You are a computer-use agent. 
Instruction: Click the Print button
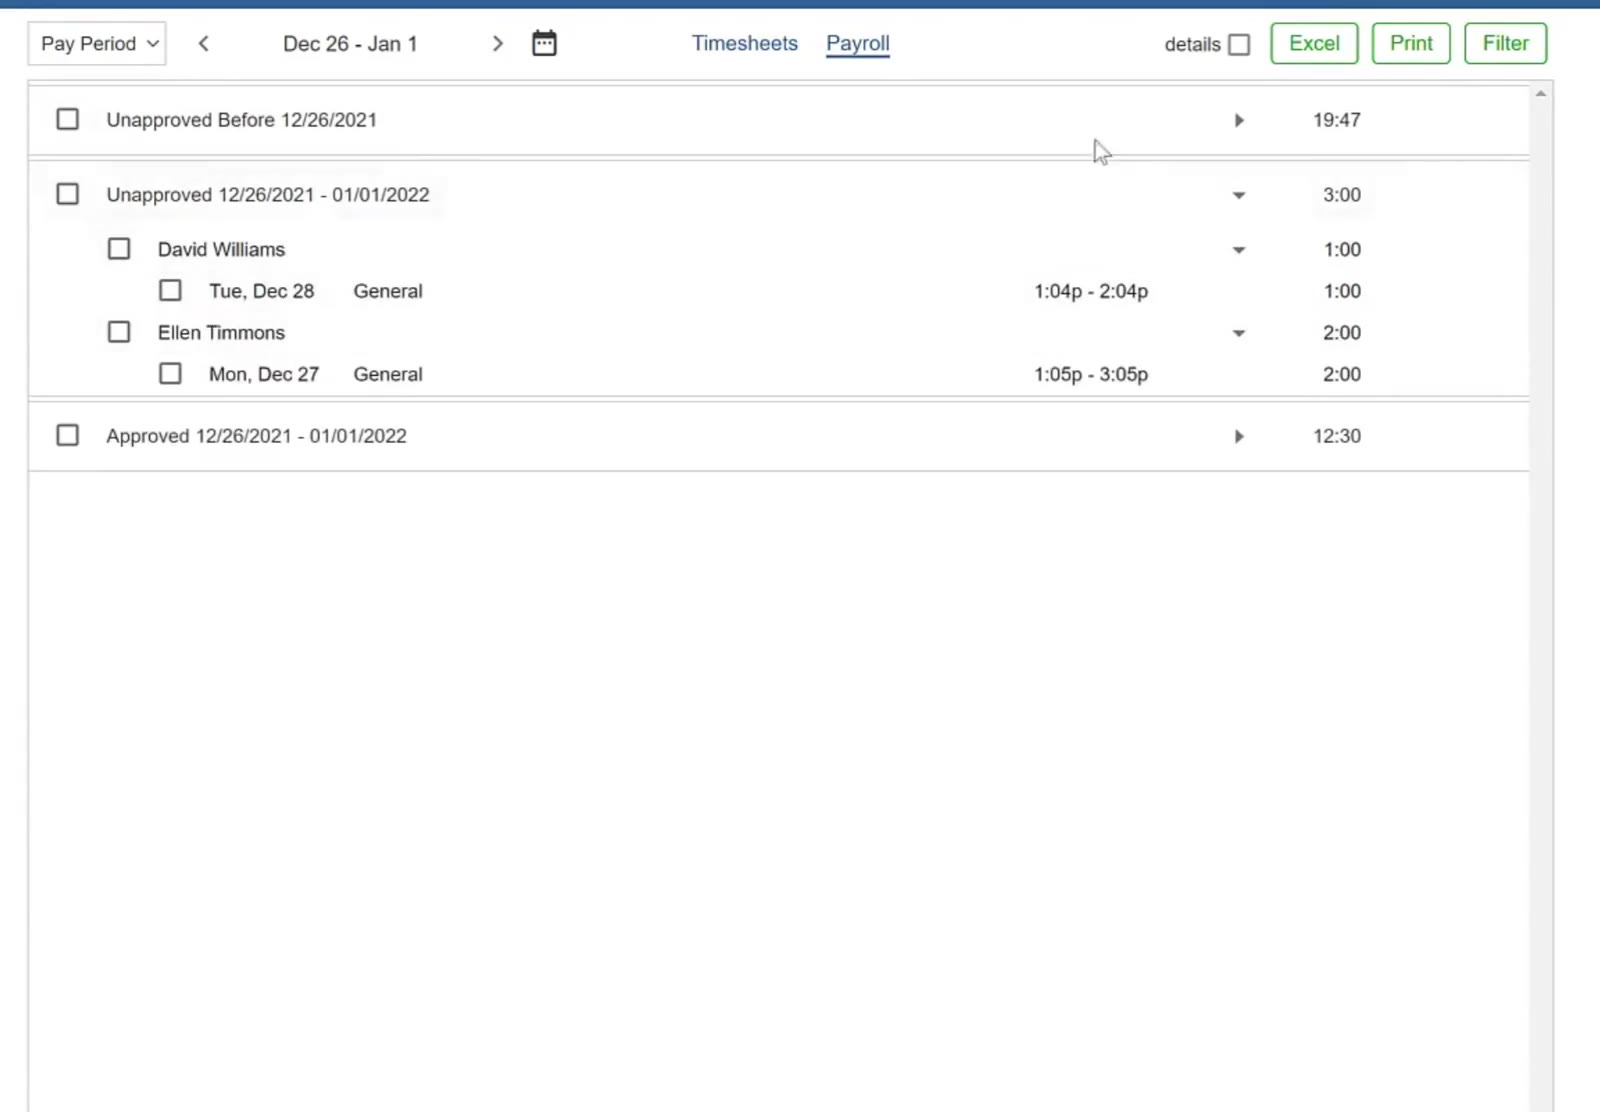pos(1411,43)
